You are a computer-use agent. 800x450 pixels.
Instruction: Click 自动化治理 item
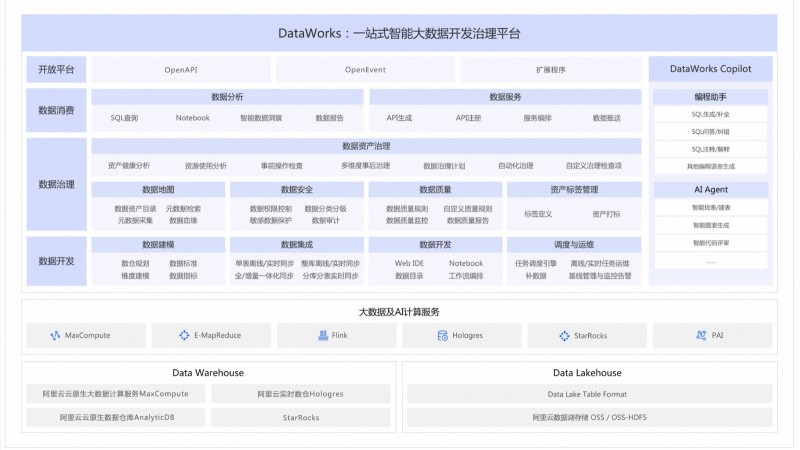point(516,166)
